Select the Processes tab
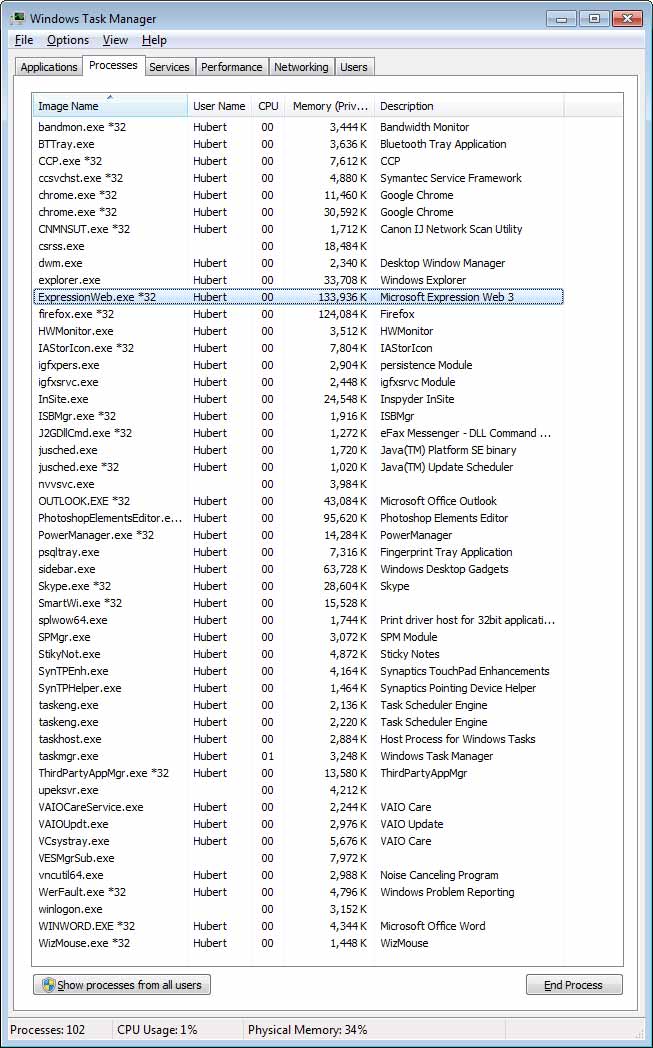This screenshot has width=653, height=1048. coord(113,66)
